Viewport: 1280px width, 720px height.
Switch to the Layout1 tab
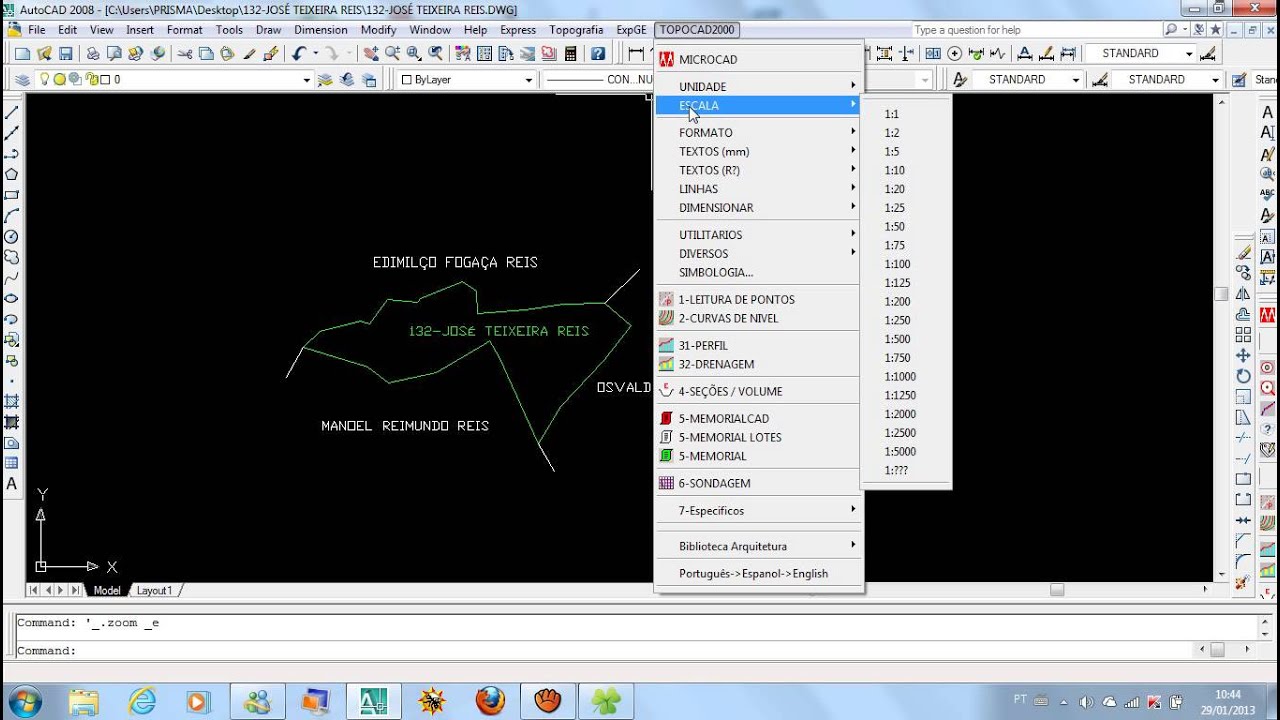pyautogui.click(x=154, y=591)
